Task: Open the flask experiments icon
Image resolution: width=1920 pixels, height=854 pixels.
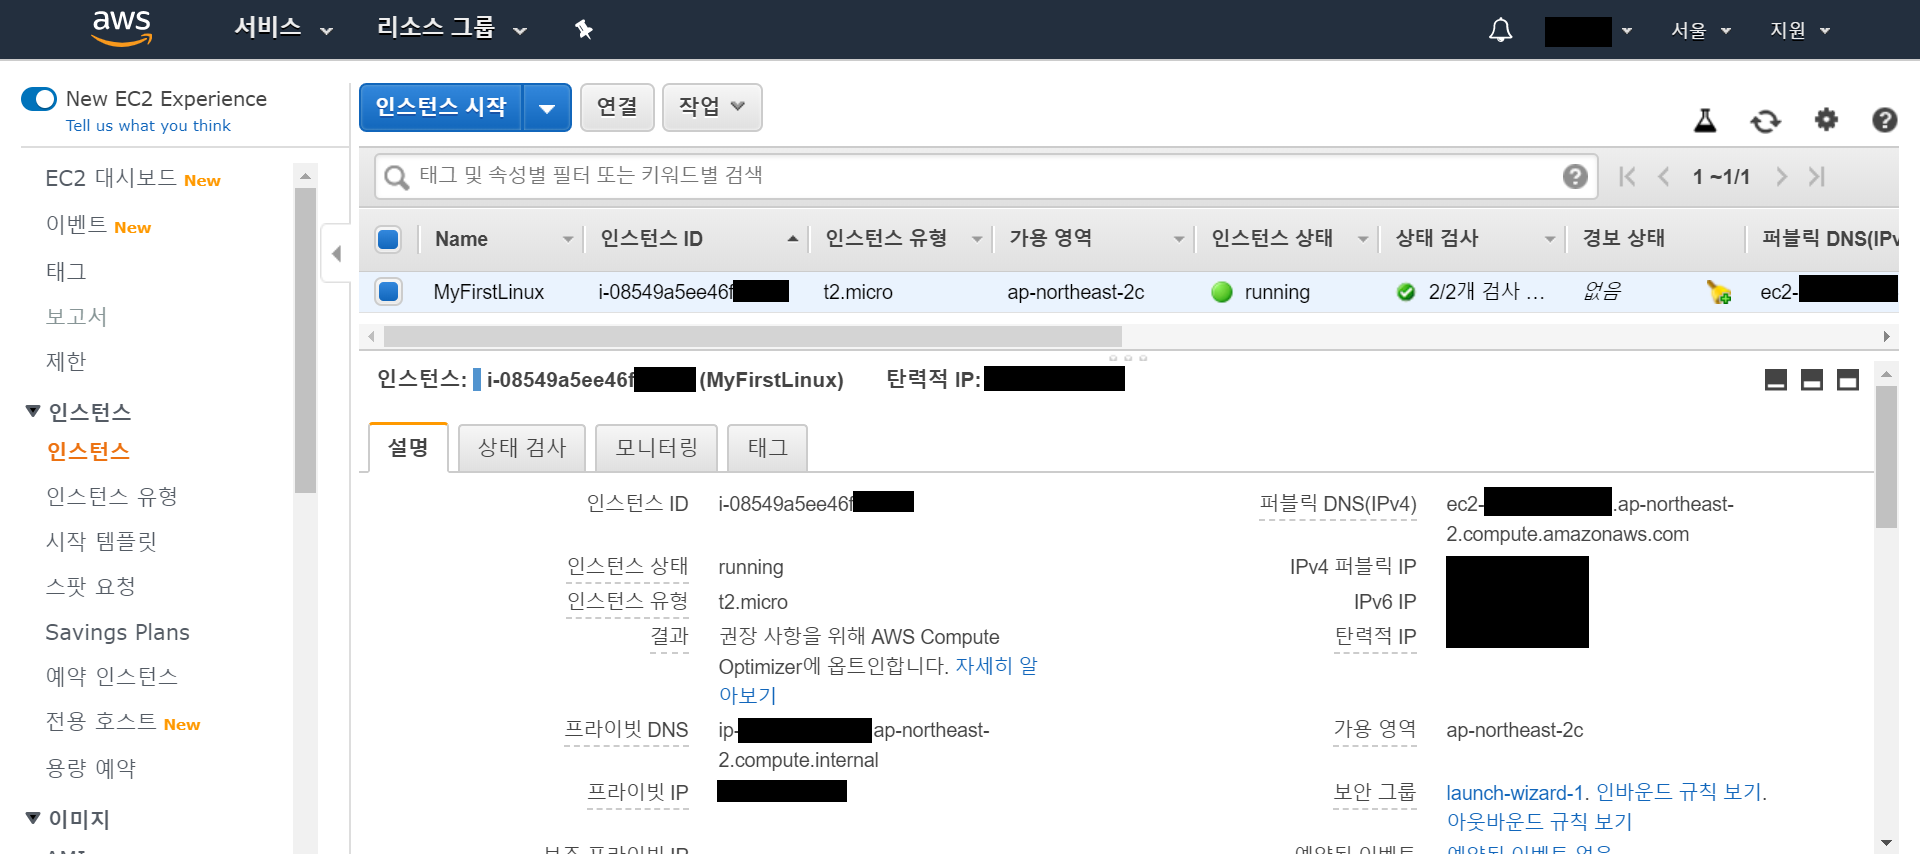Action: pyautogui.click(x=1705, y=121)
